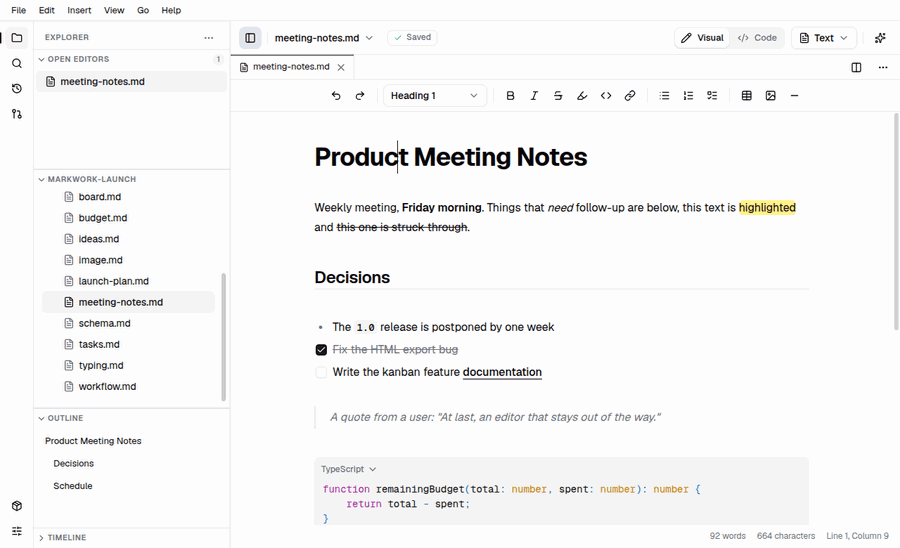
Task: Click the Explorer more options ellipsis
Action: pos(208,38)
